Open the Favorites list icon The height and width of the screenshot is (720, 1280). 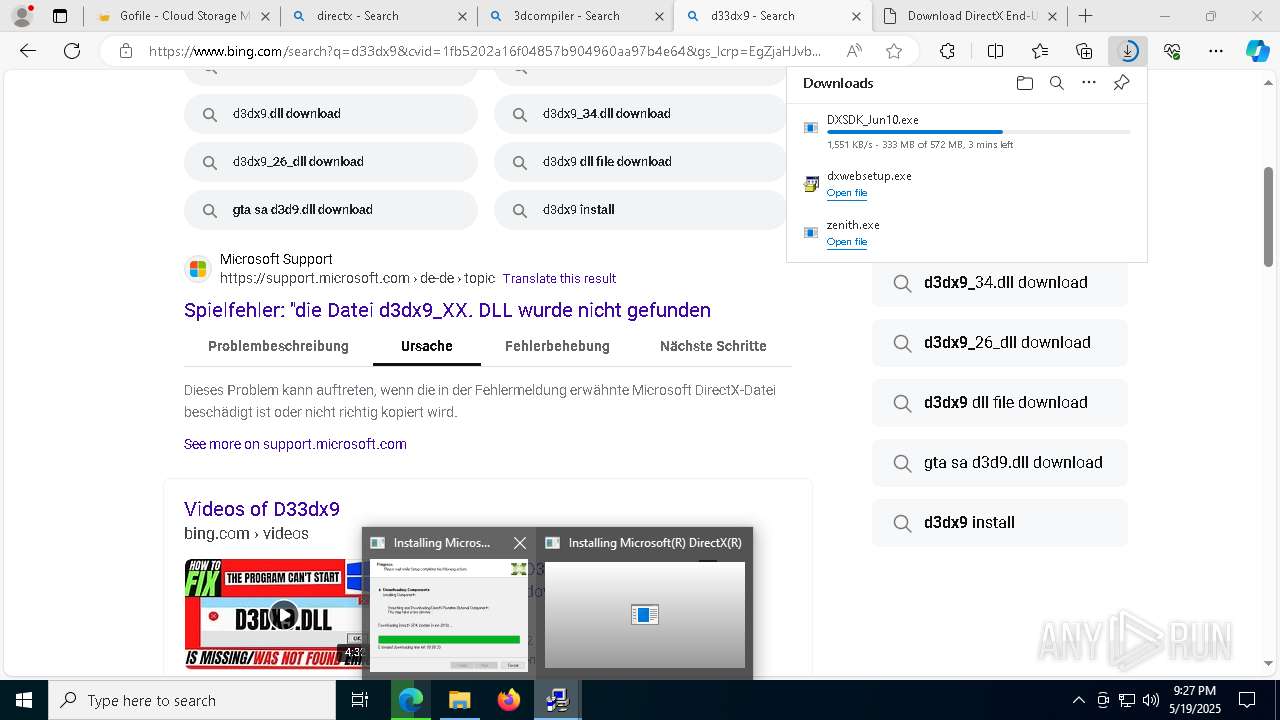(1040, 51)
